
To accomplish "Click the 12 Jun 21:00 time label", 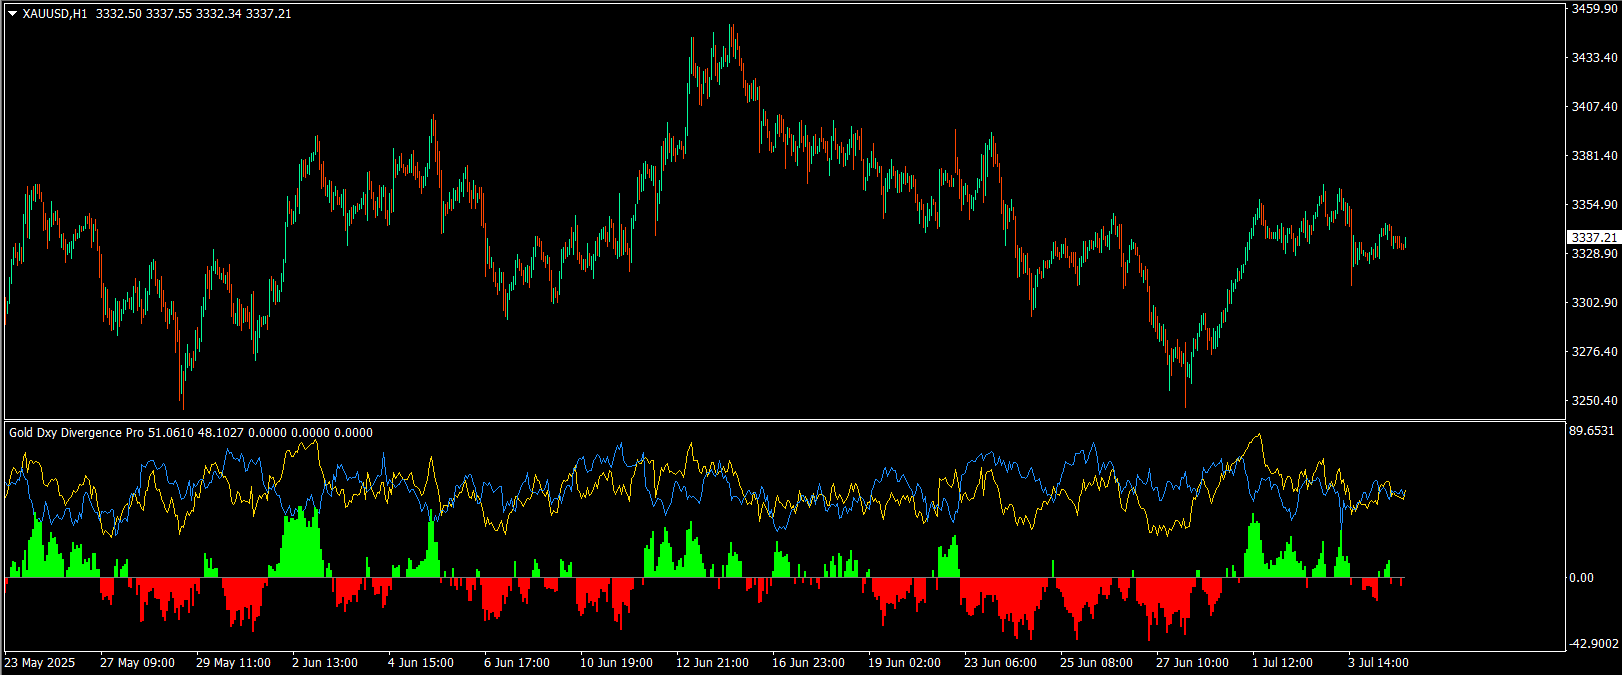I will click(x=713, y=663).
